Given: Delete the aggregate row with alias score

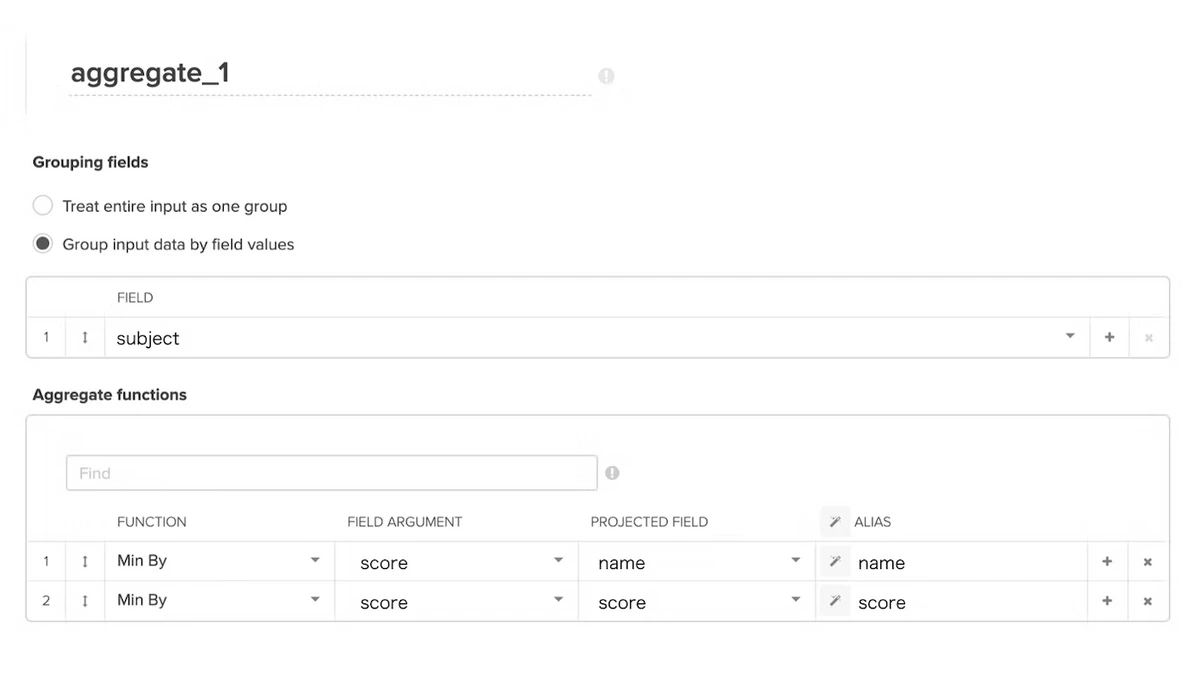Looking at the screenshot, I should 1148,601.
